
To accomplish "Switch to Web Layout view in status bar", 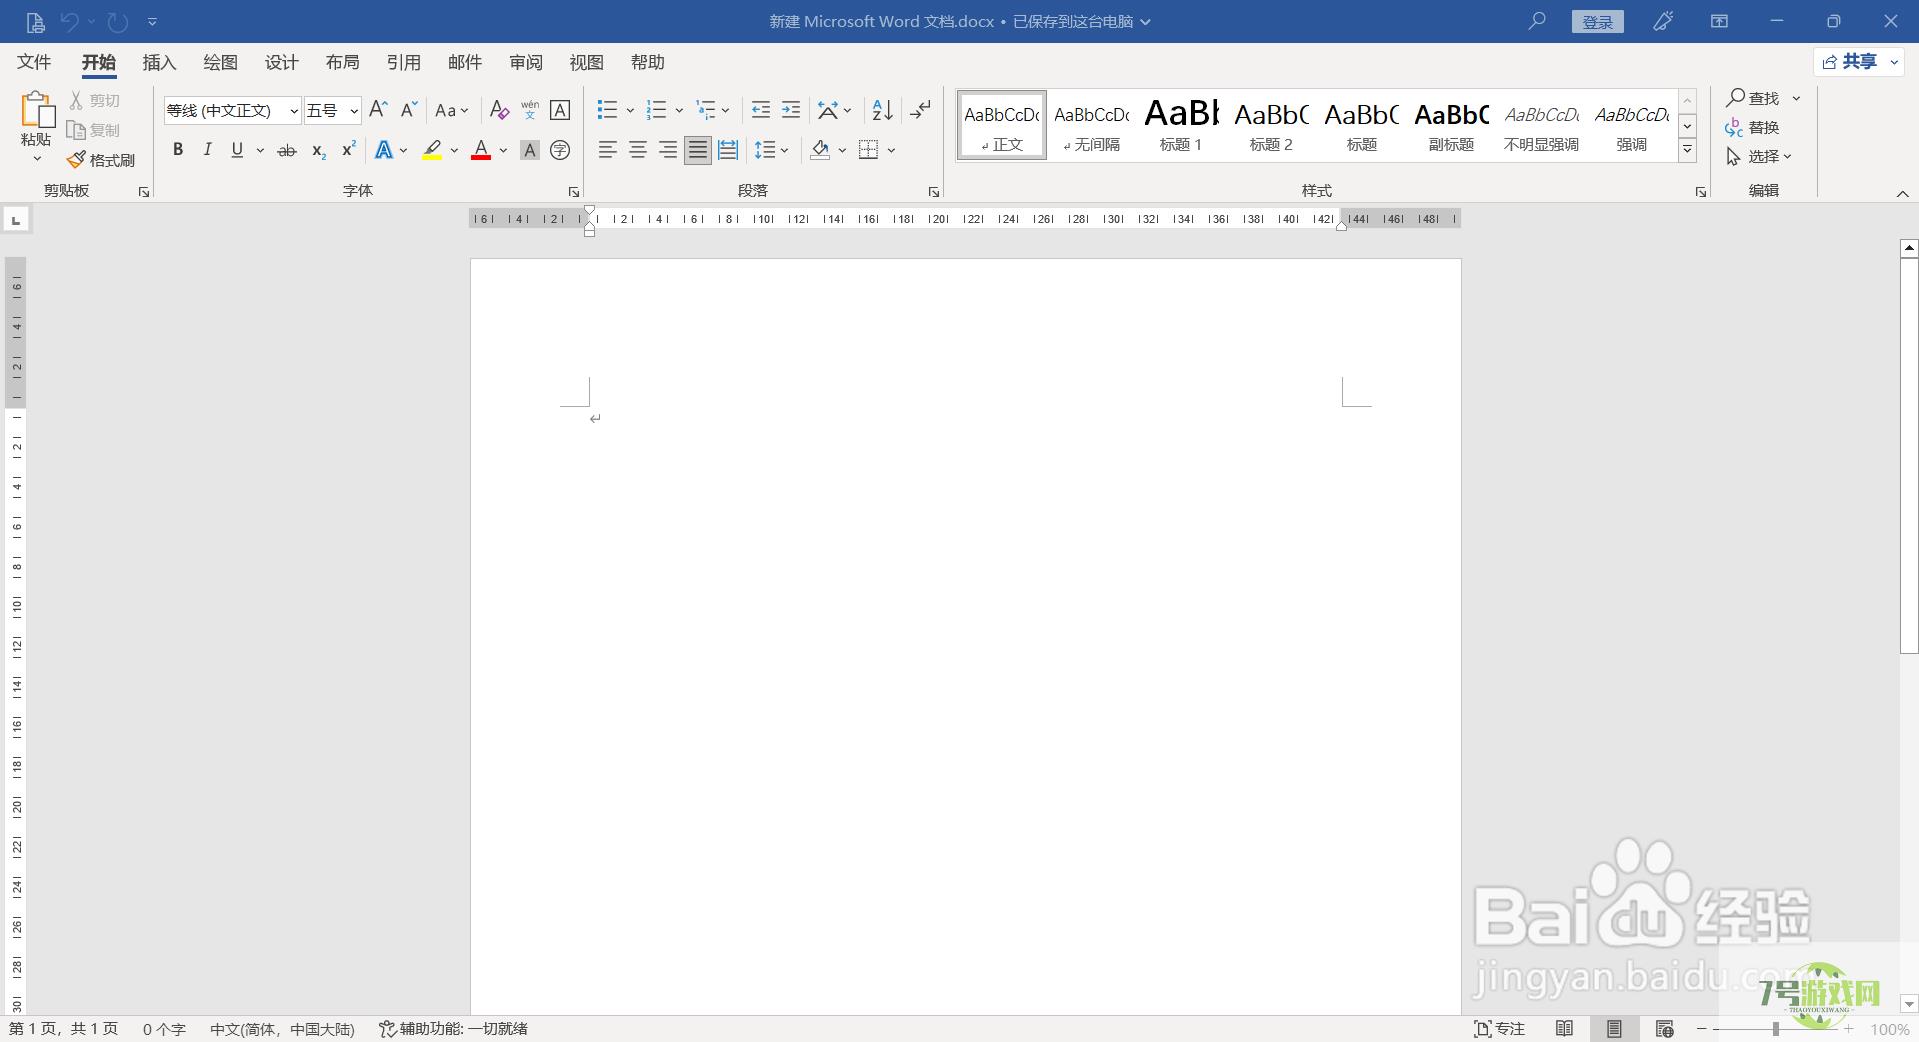I will (x=1664, y=1029).
